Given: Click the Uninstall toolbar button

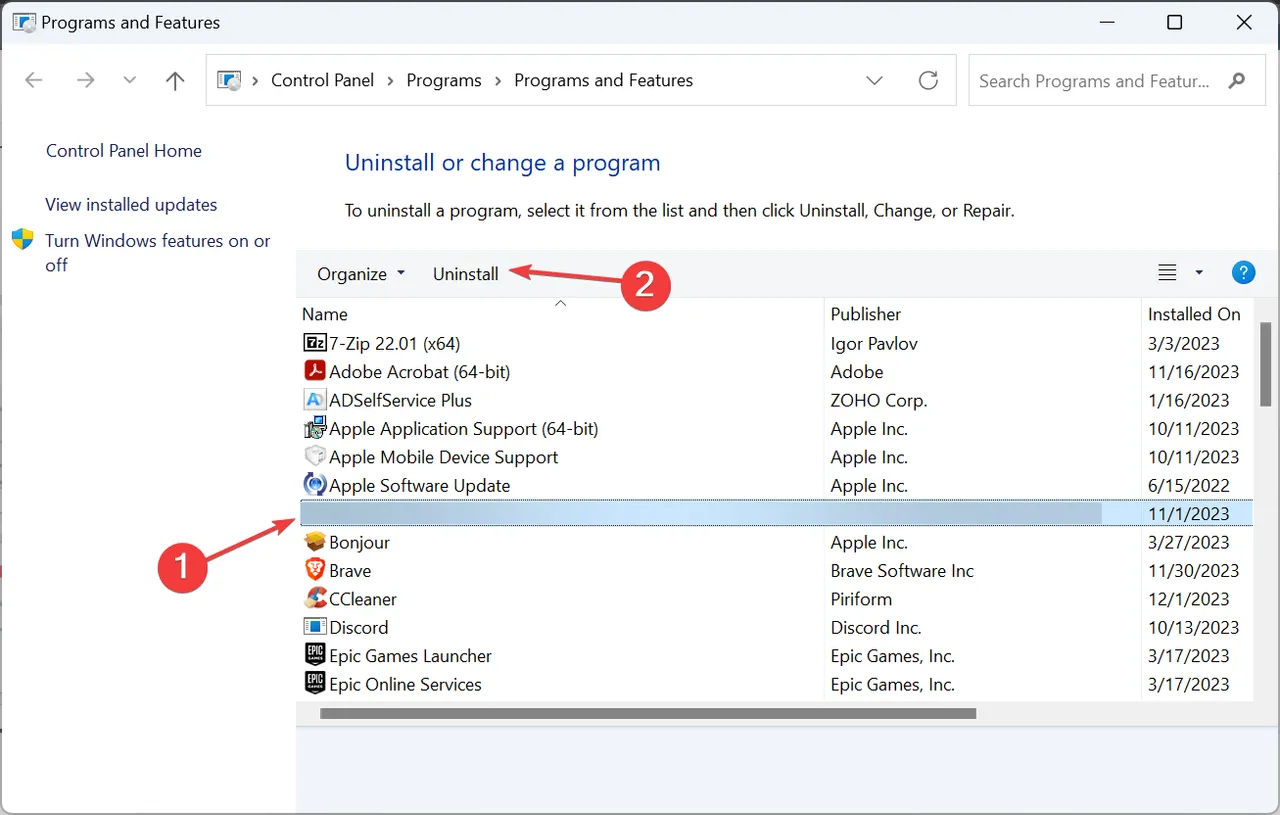Looking at the screenshot, I should coord(465,274).
